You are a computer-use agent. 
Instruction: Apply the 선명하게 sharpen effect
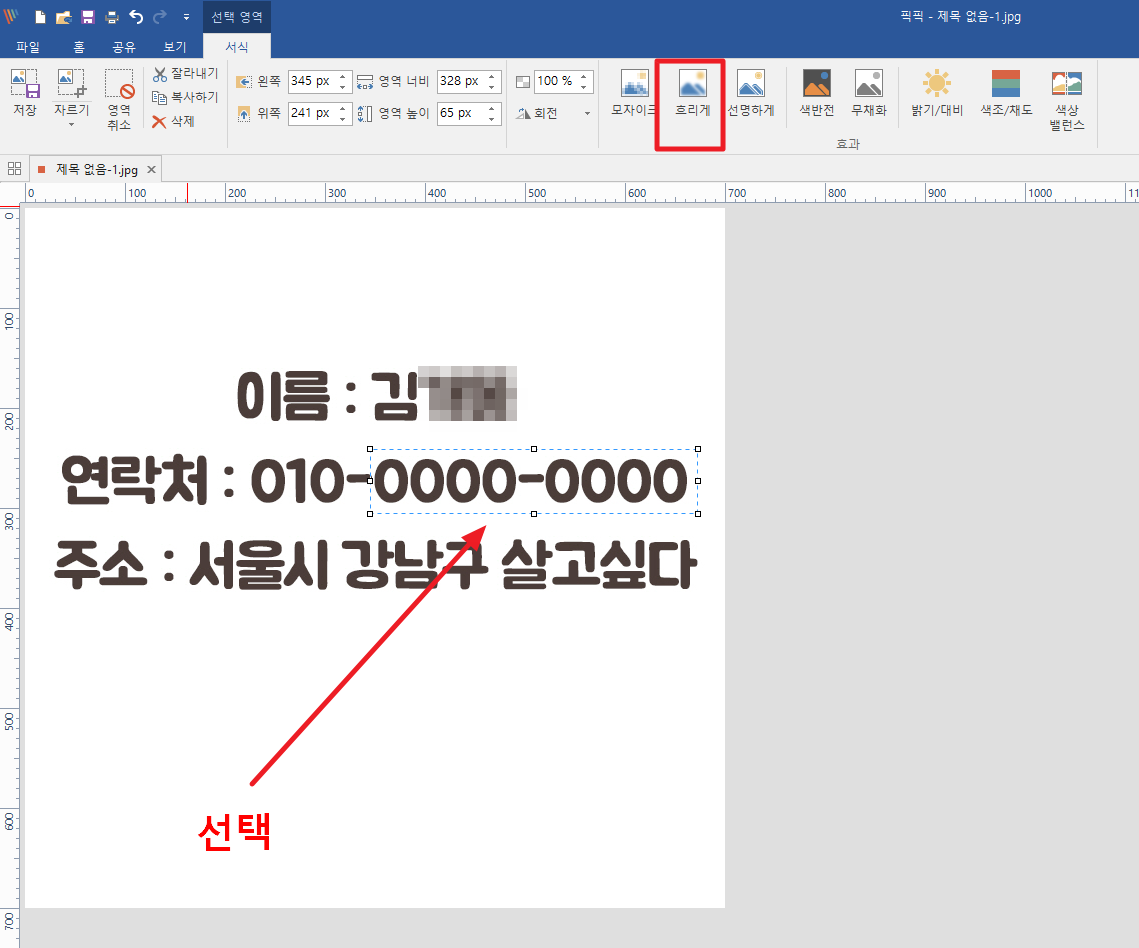tap(751, 93)
